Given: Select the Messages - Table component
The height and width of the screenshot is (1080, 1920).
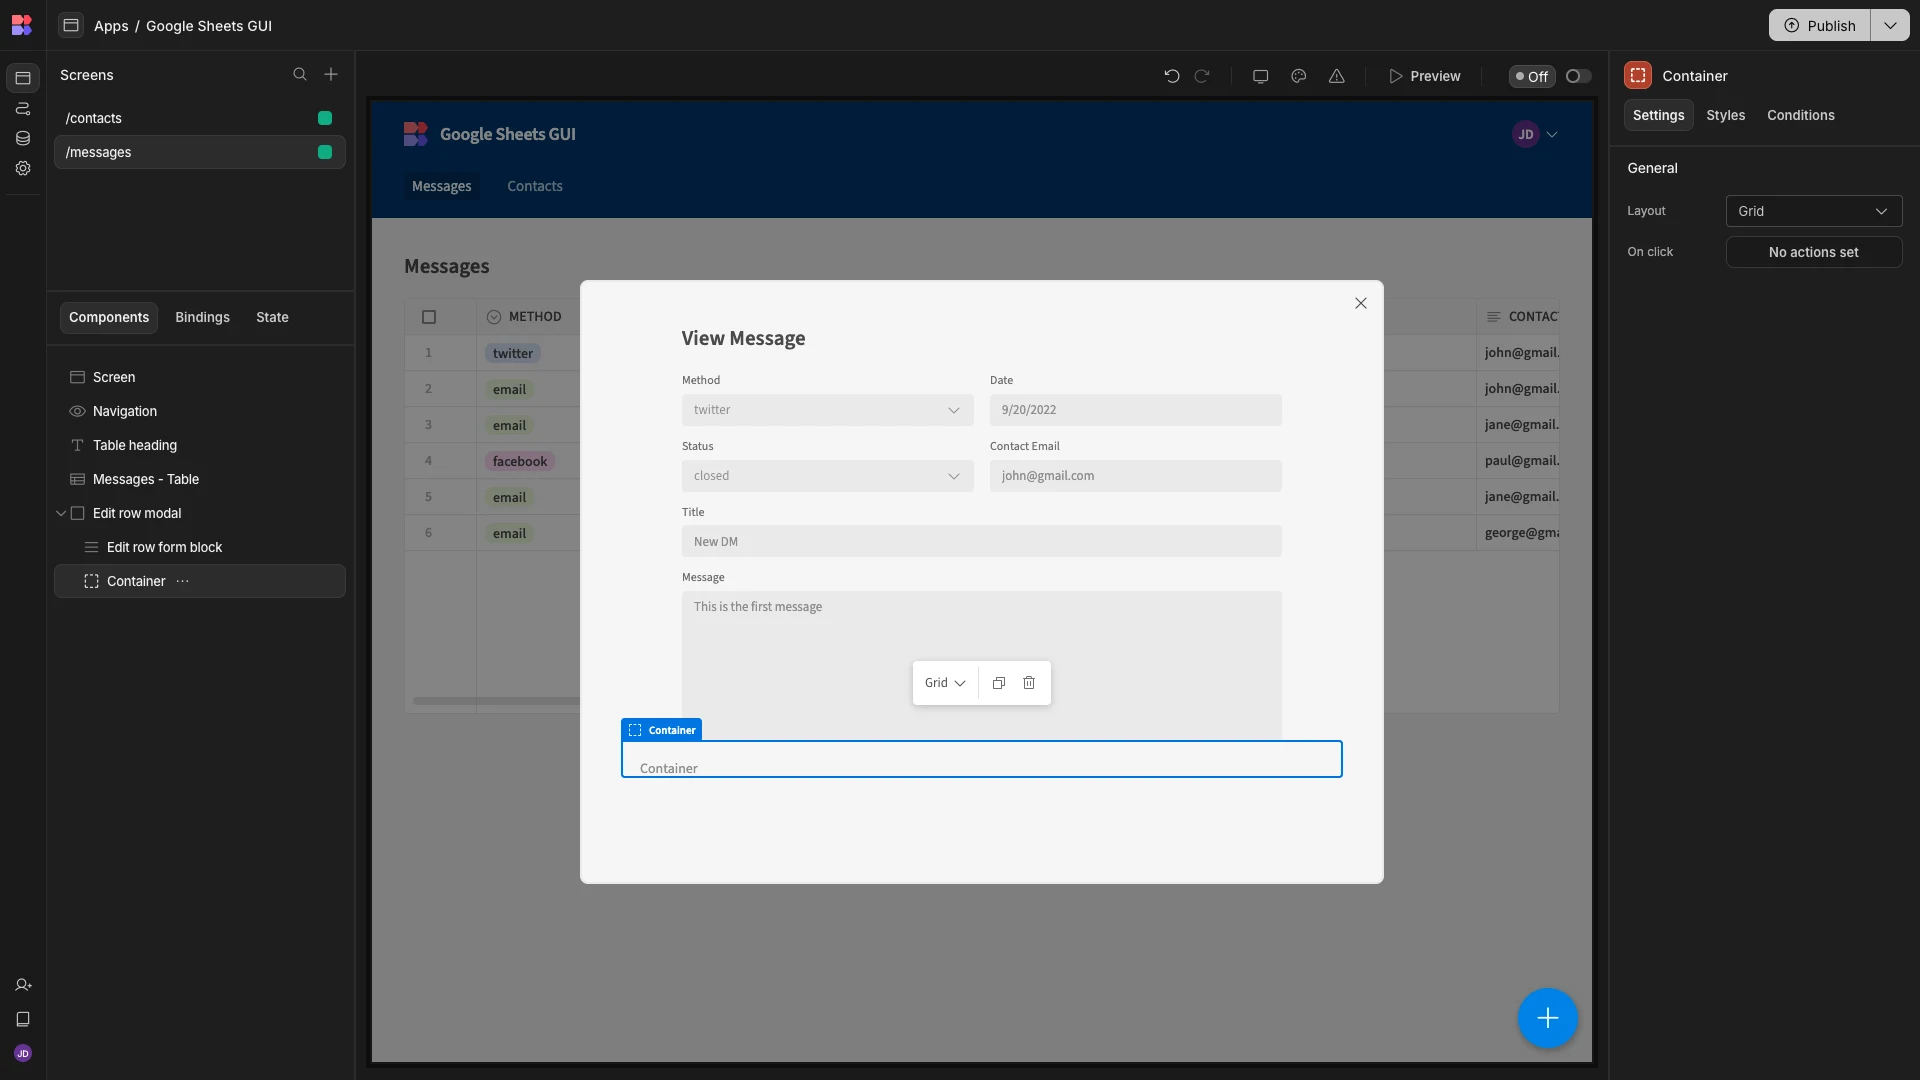Looking at the screenshot, I should pyautogui.click(x=199, y=479).
